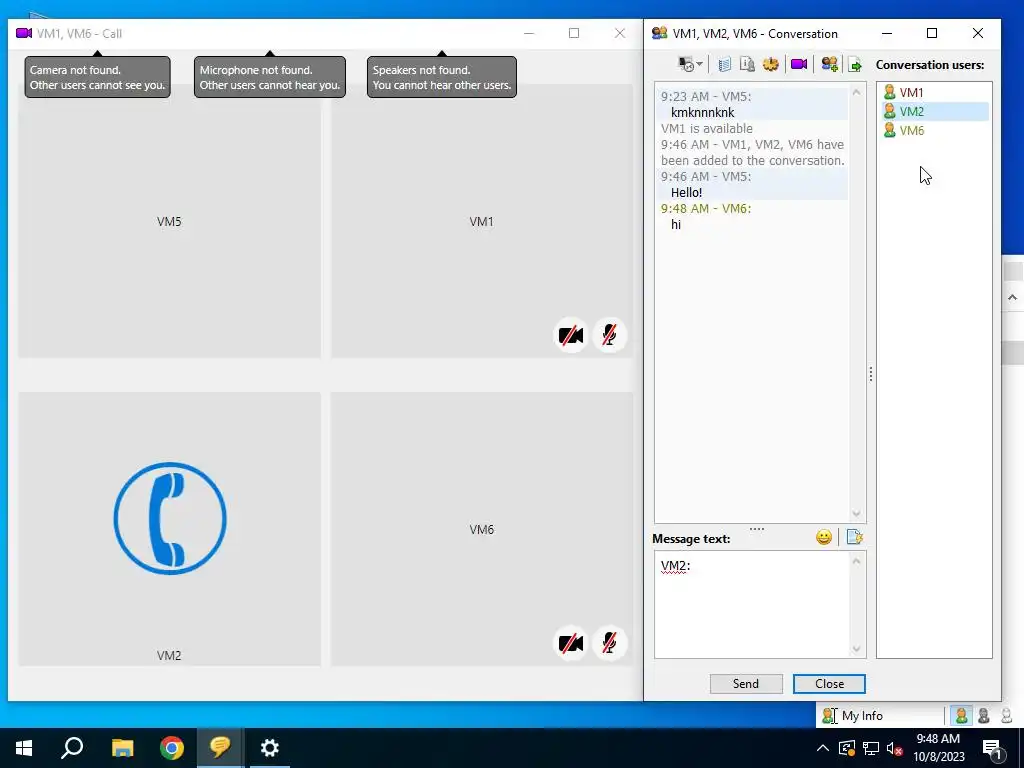
Task: Open the Windows Start menu
Action: (24, 748)
